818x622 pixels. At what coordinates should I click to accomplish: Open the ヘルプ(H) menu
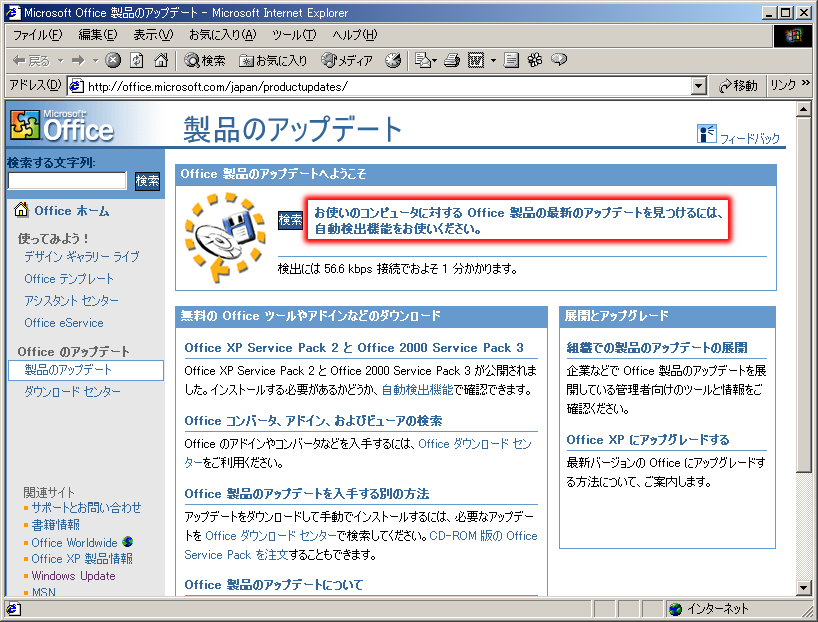pos(355,35)
